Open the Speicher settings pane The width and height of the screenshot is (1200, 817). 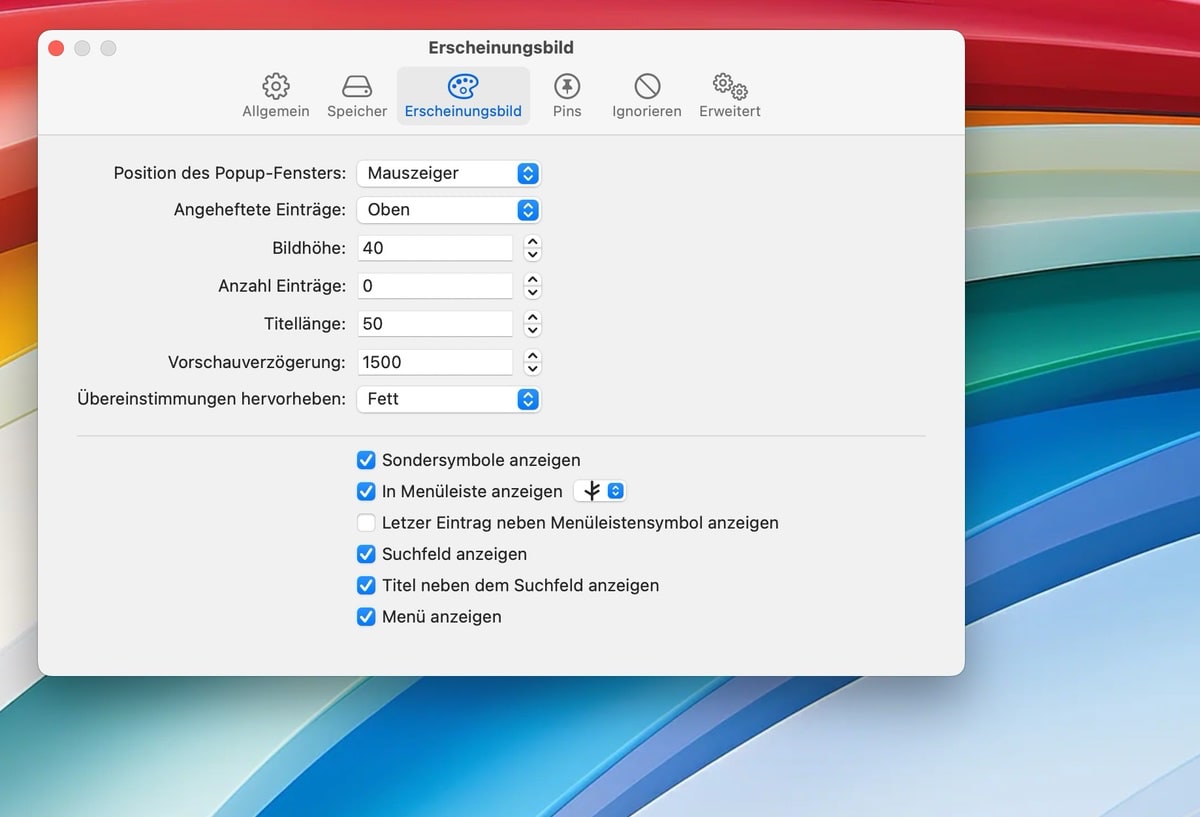(x=357, y=95)
